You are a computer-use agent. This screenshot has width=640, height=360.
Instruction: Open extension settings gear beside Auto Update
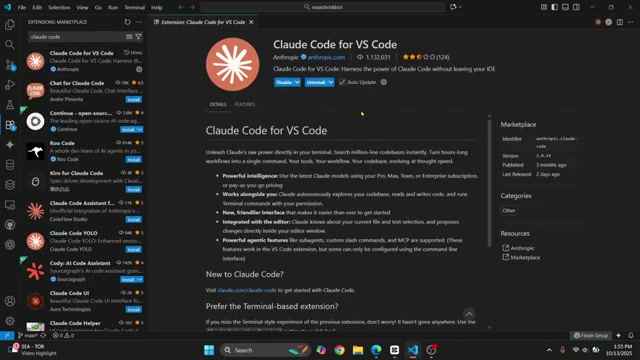pos(384,82)
